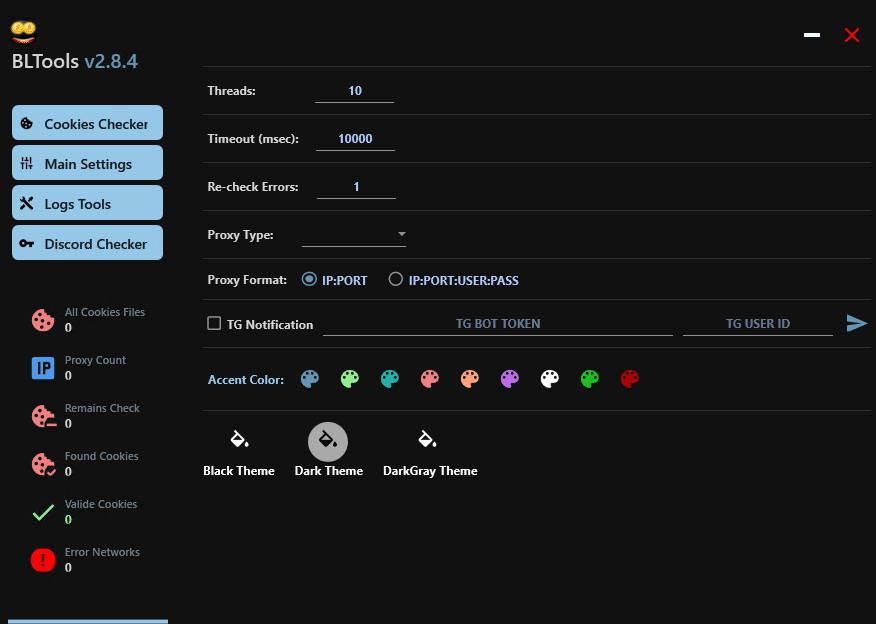This screenshot has height=624, width=876.
Task: Click the 'Timeout (msec):' label
Action: 253,139
